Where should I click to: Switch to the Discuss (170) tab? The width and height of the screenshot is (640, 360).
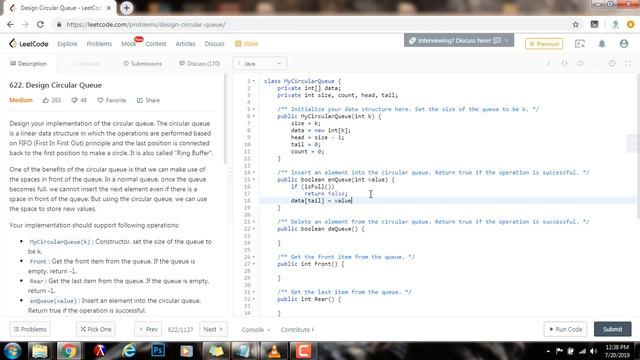point(200,64)
